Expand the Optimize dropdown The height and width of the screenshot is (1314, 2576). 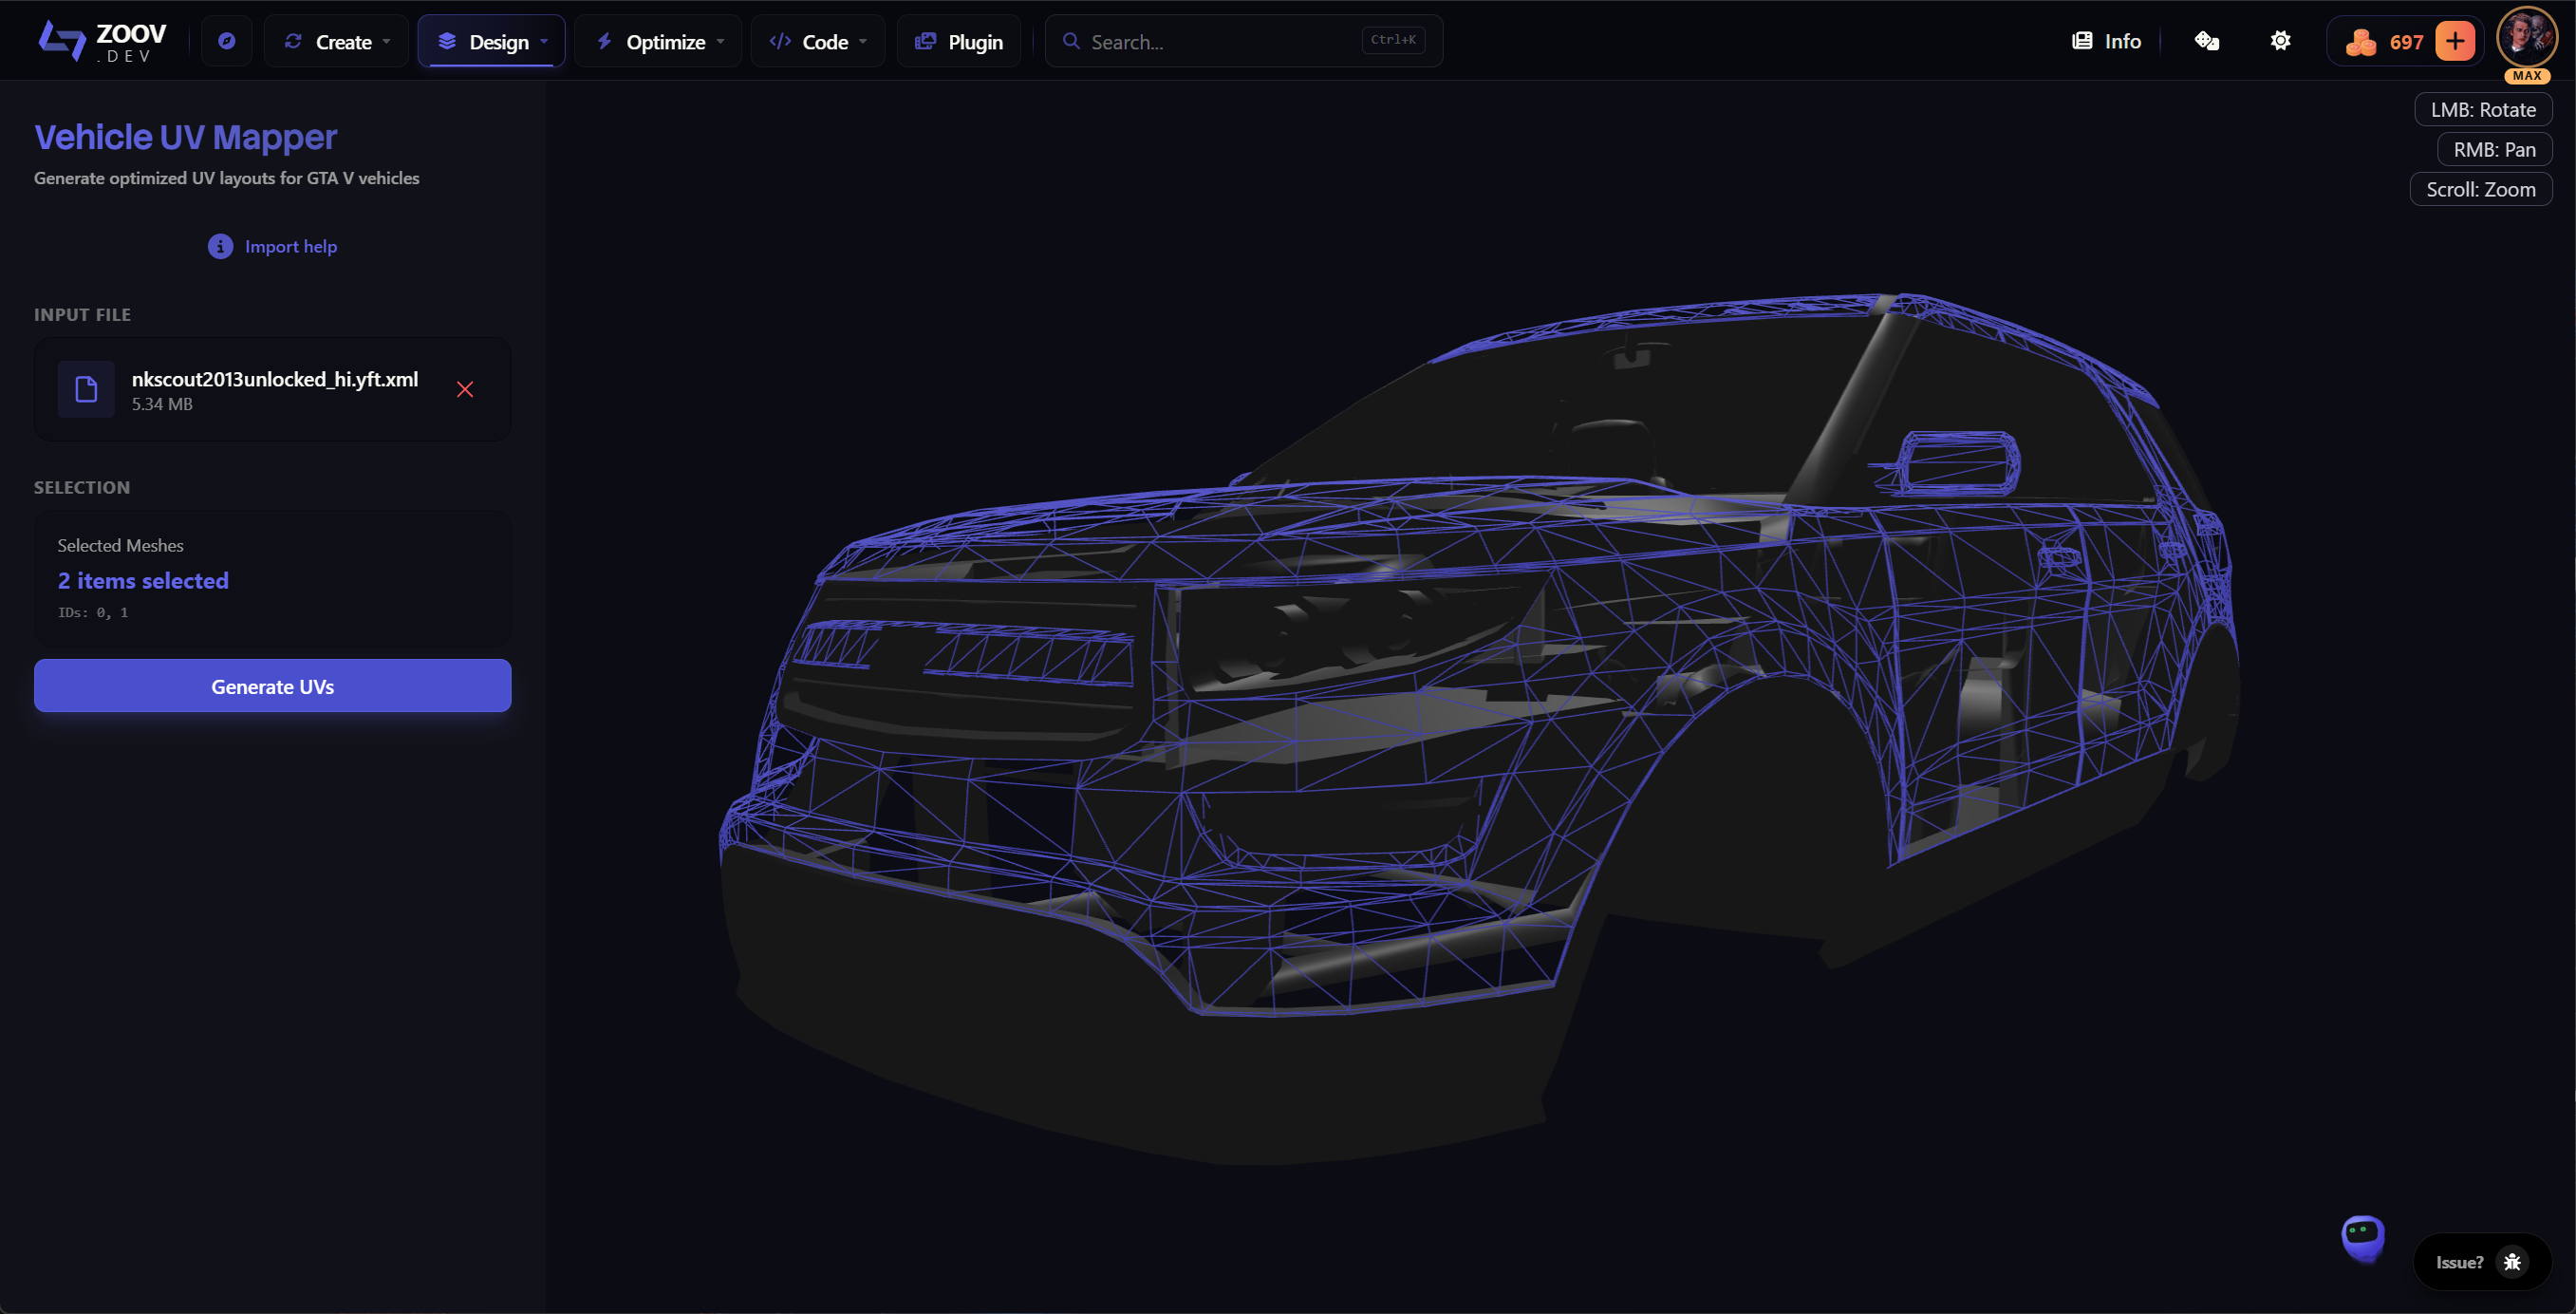657,41
